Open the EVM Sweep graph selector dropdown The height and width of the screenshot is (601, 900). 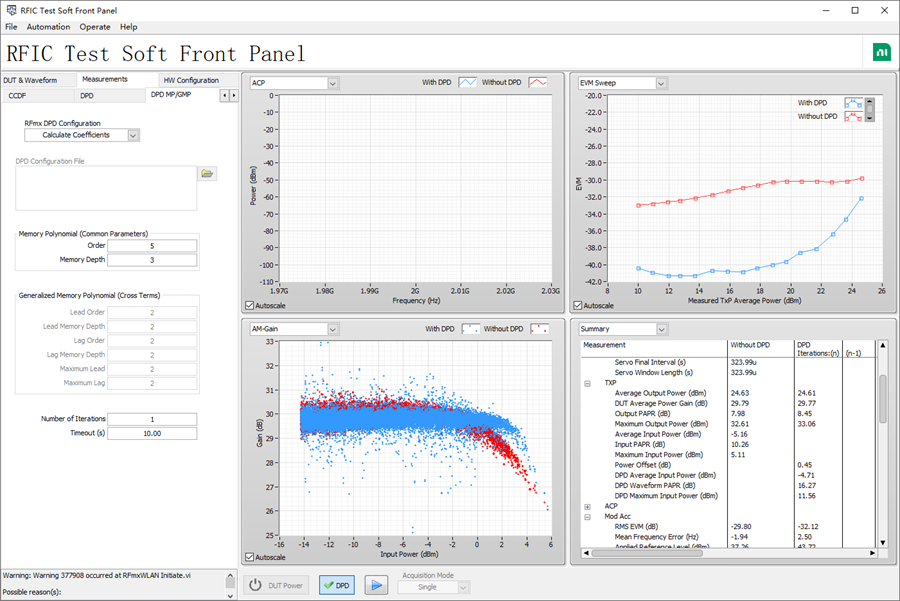pyautogui.click(x=661, y=83)
